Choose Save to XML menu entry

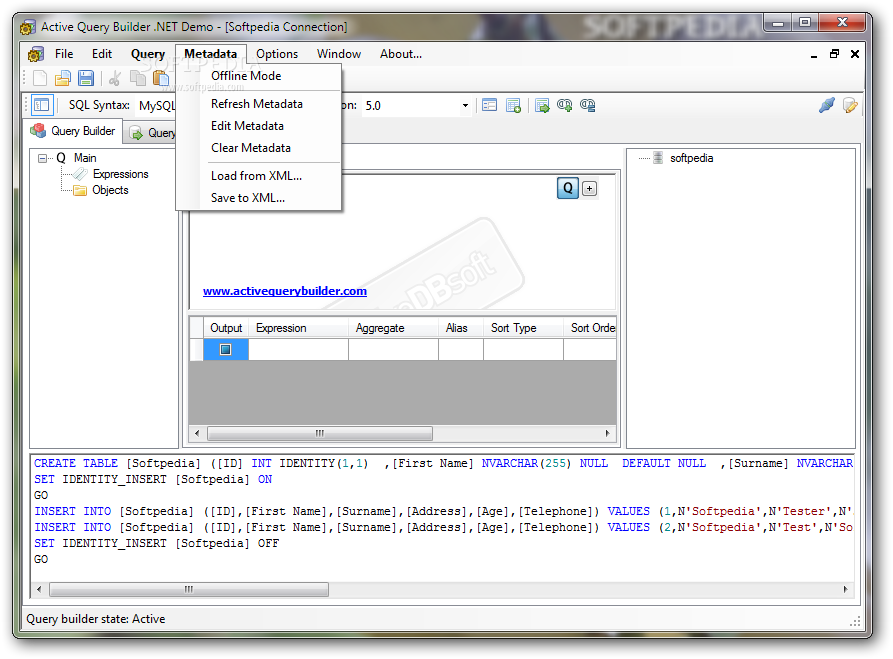point(259,198)
